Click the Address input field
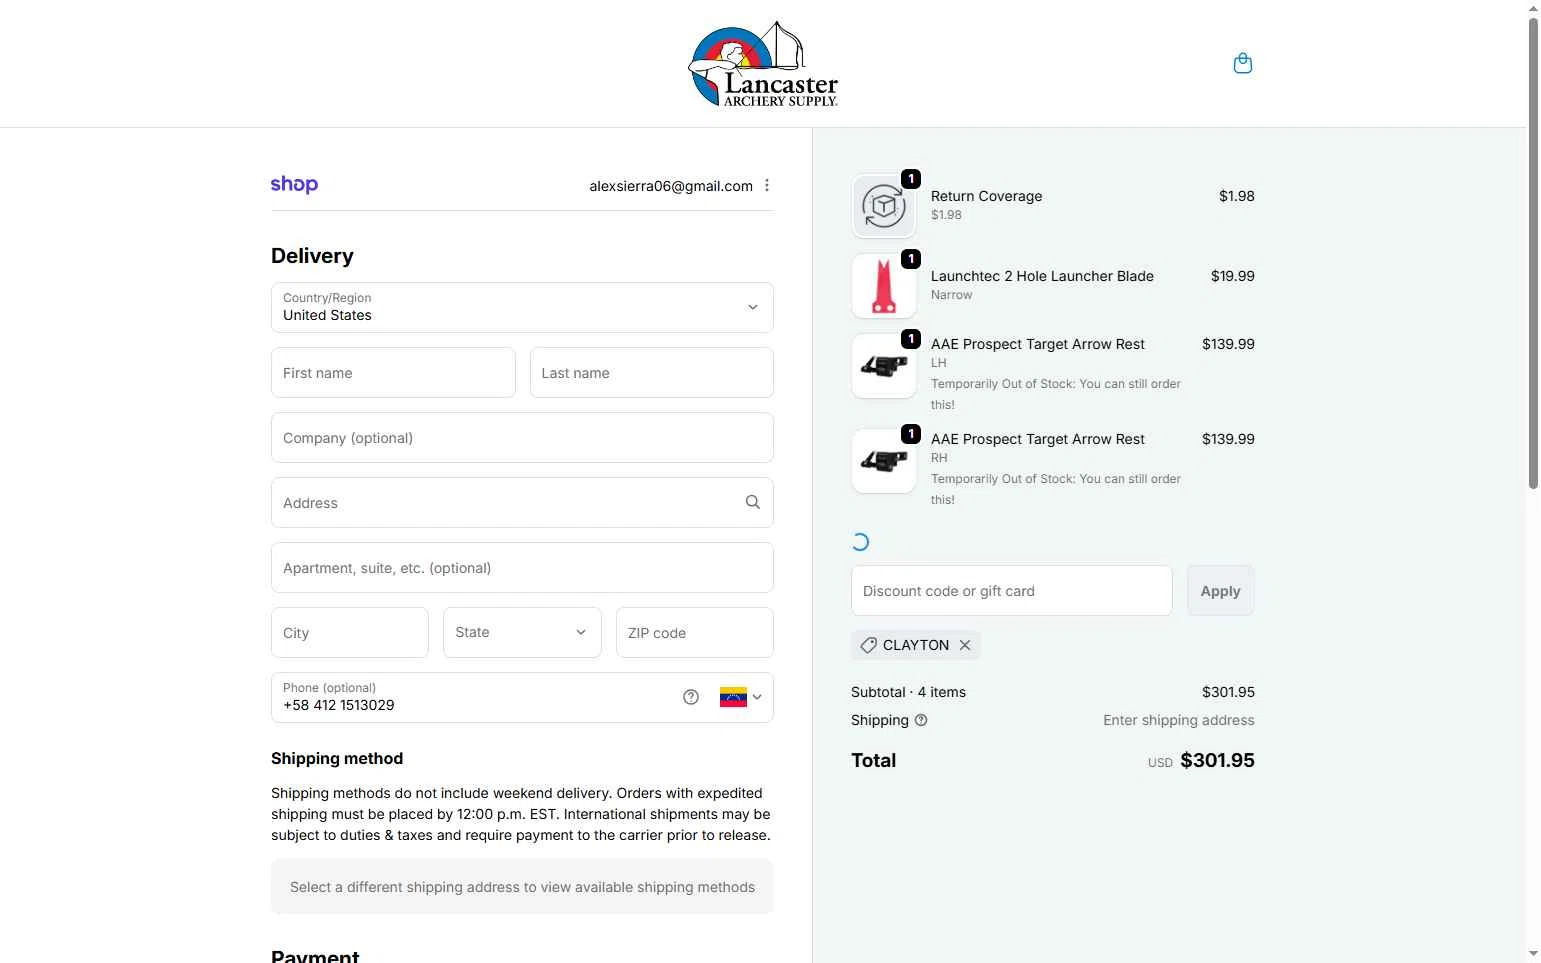Image resolution: width=1541 pixels, height=963 pixels. pos(522,502)
